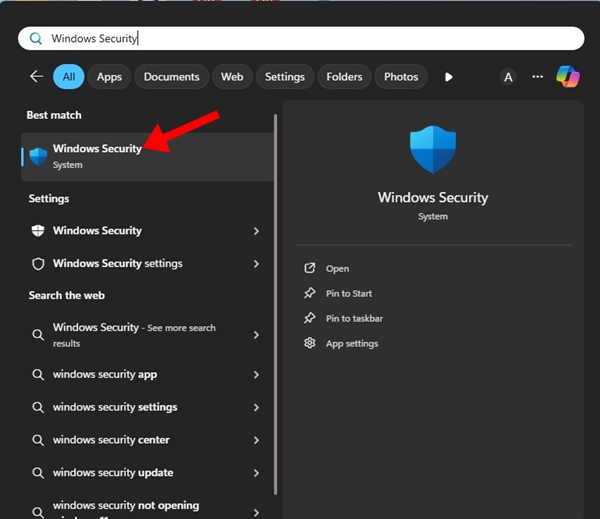Show more filter tabs with play arrow
The width and height of the screenshot is (600, 519).
pyautogui.click(x=449, y=77)
